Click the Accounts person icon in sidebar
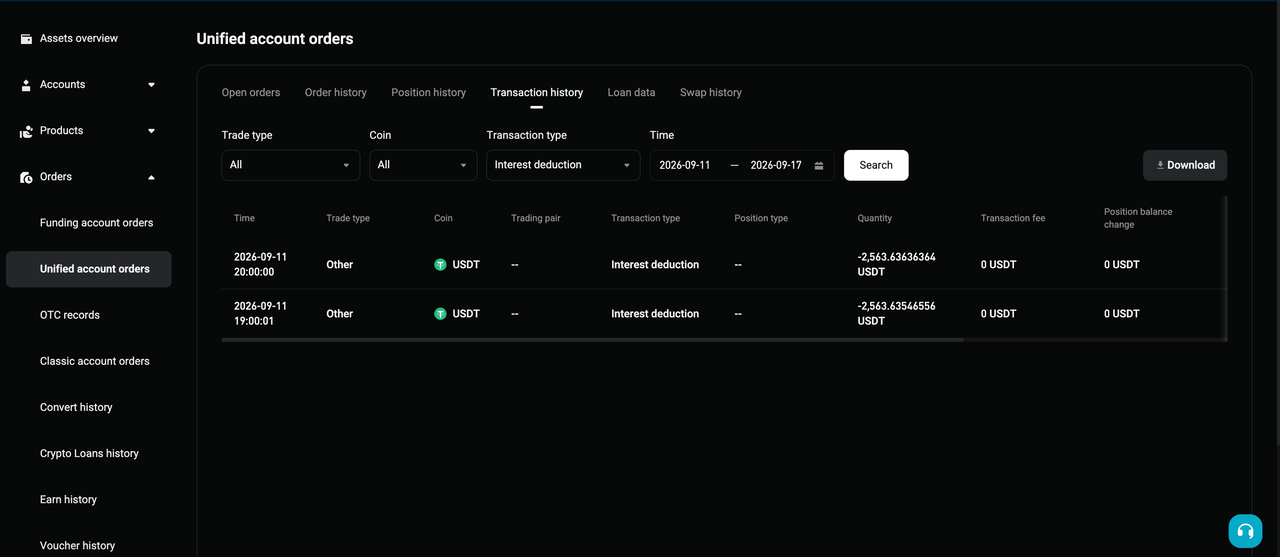 [x=26, y=85]
